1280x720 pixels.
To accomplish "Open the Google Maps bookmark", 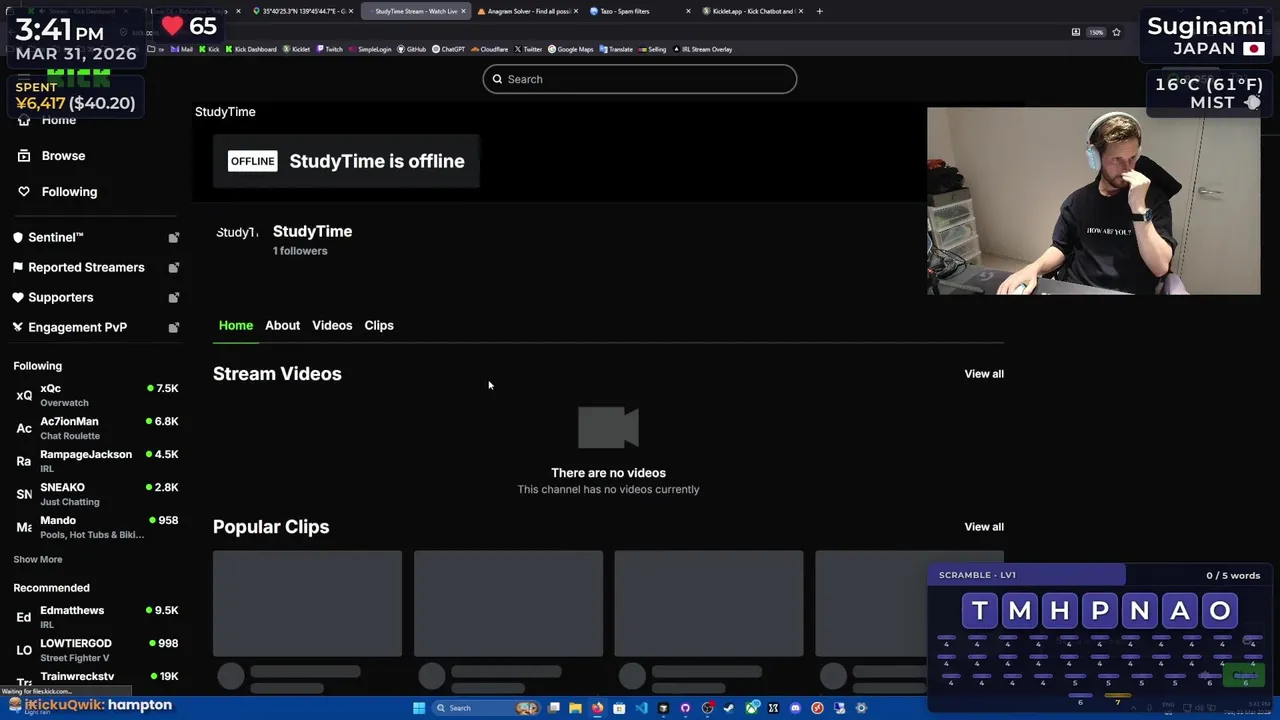I will (570, 49).
